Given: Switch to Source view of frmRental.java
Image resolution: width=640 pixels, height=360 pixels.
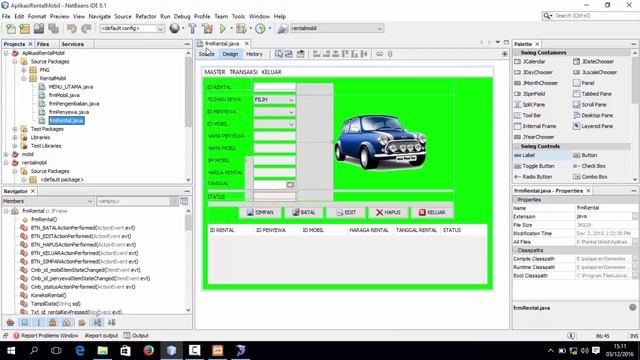Looking at the screenshot, I should [x=207, y=54].
